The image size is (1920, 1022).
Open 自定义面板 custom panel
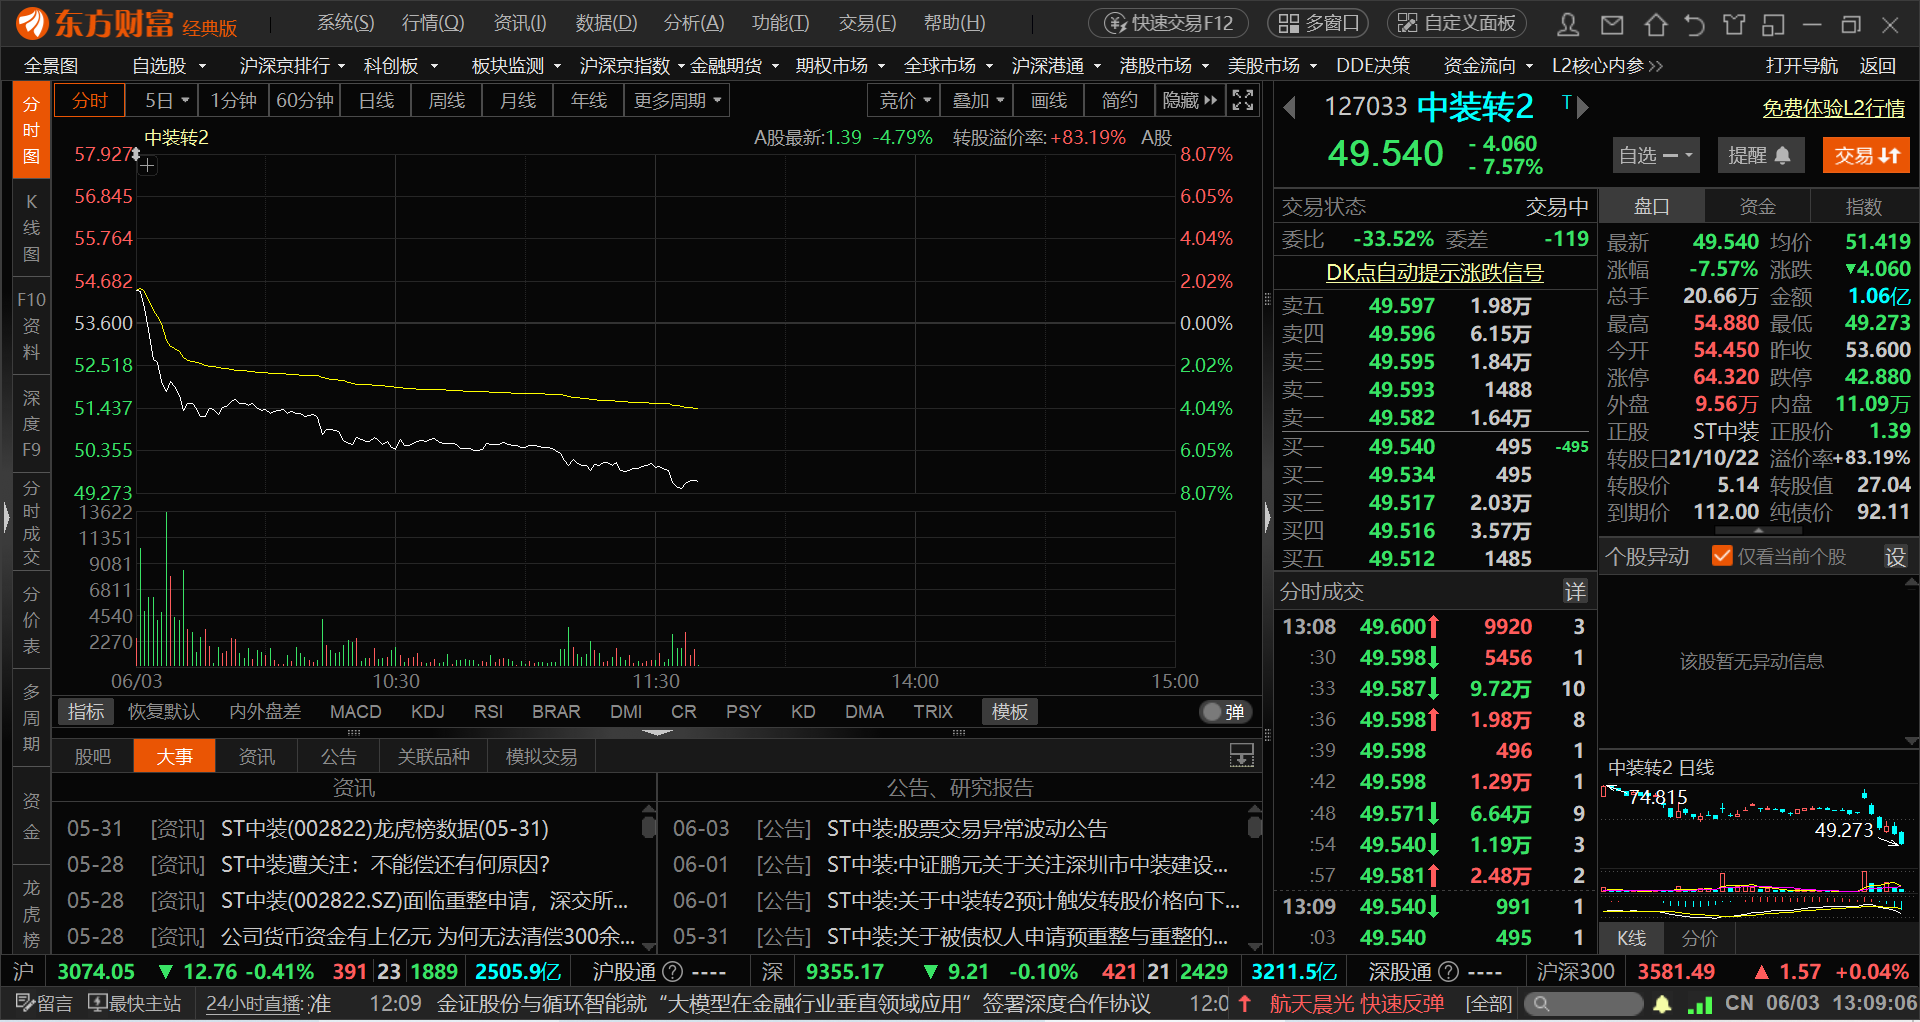[1457, 23]
